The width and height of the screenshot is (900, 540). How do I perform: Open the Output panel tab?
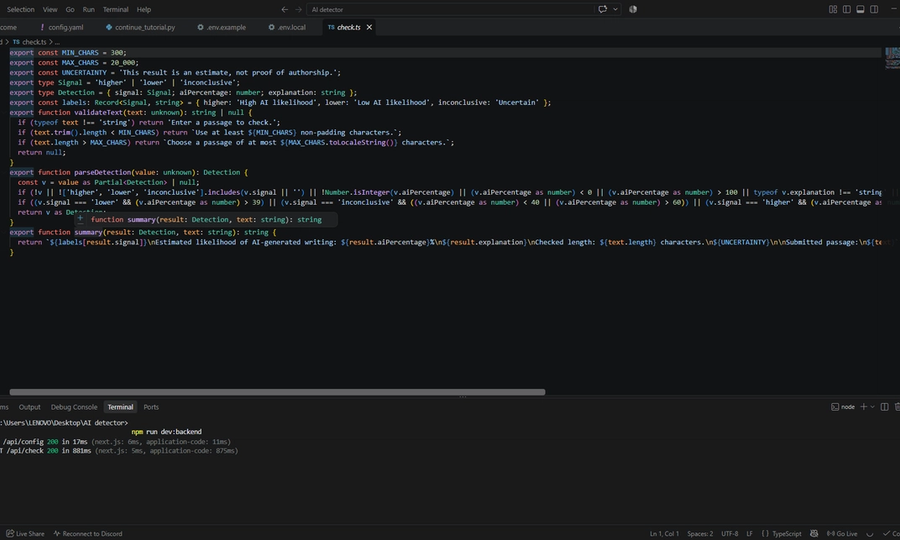(29, 407)
